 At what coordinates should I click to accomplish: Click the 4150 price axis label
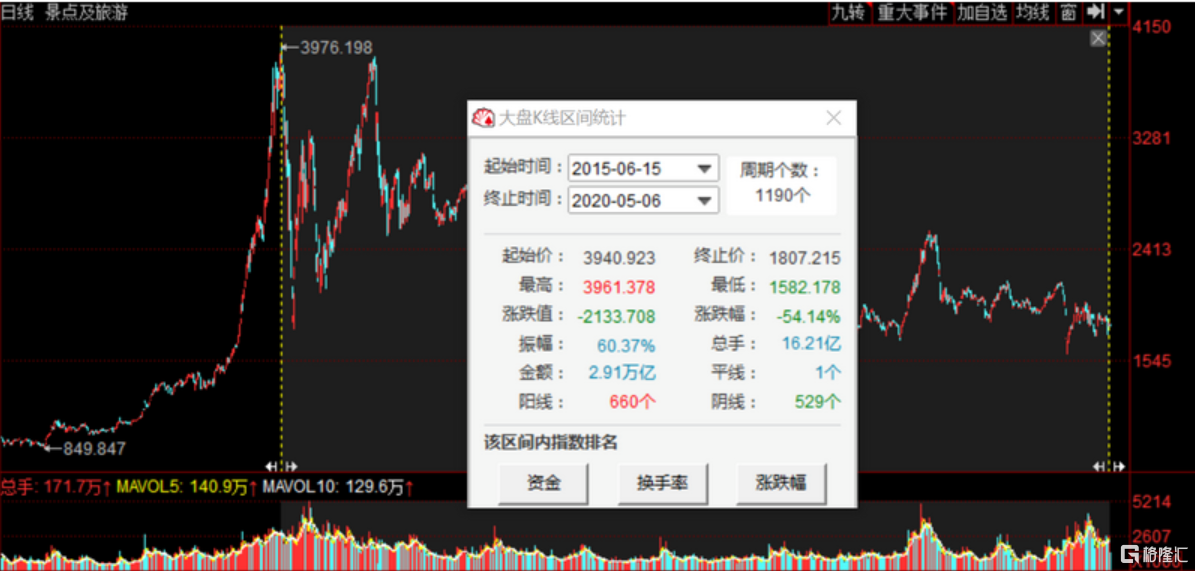(1152, 29)
